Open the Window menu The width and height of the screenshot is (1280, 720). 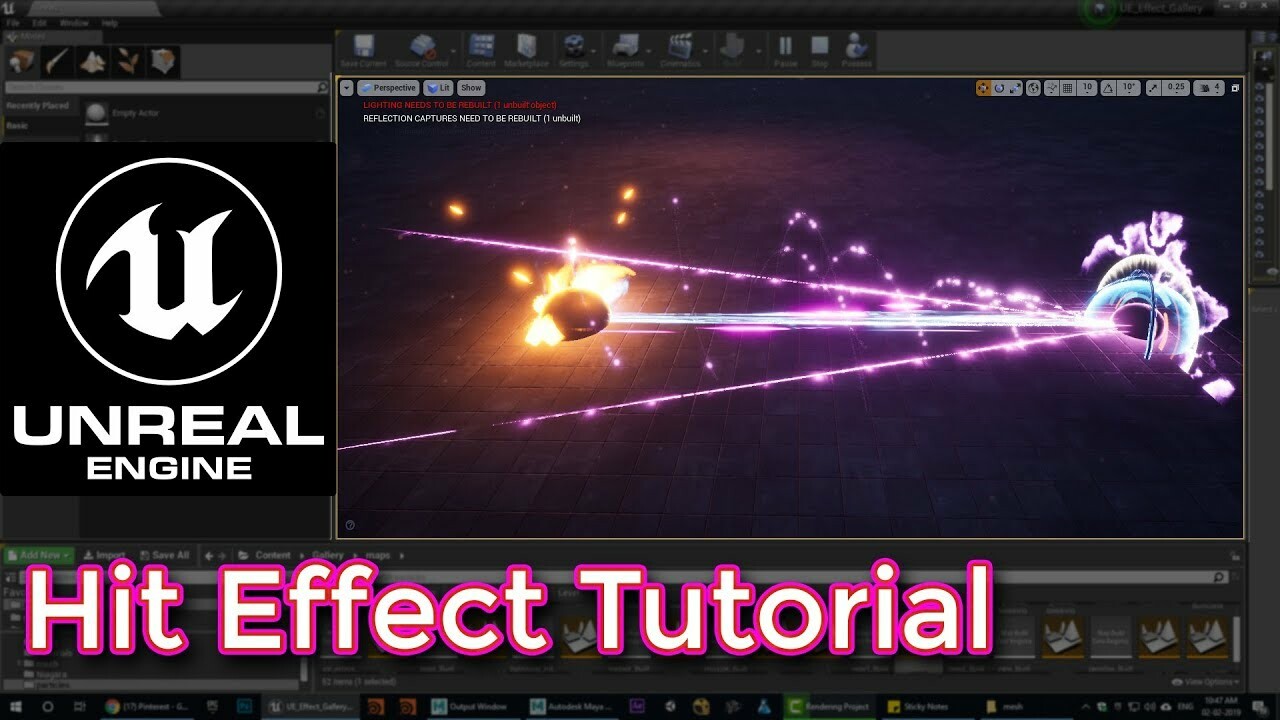click(x=74, y=22)
